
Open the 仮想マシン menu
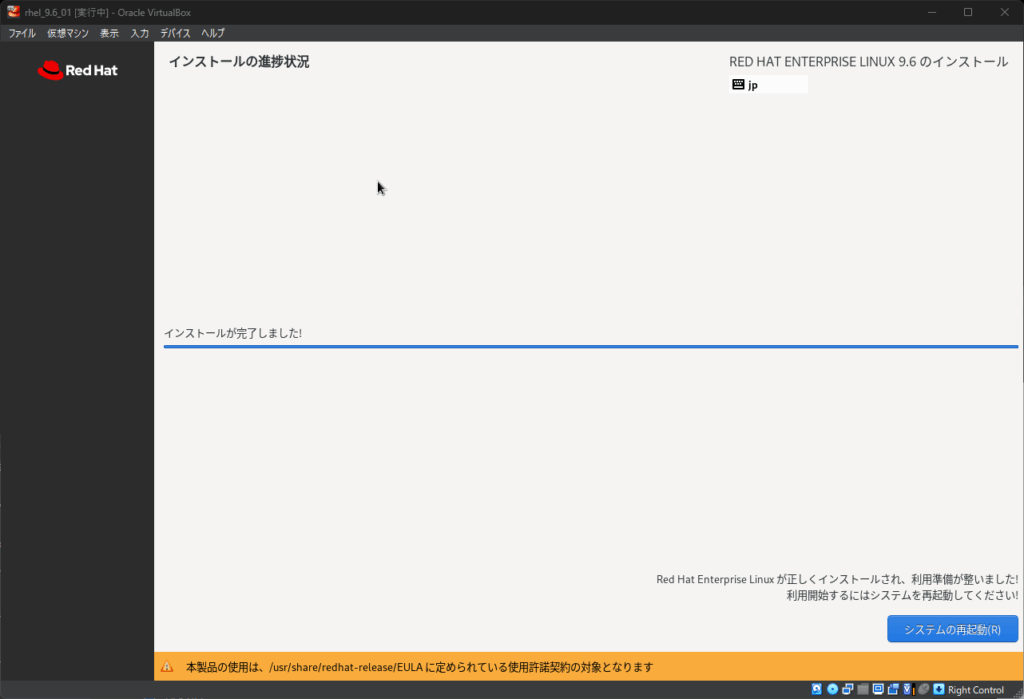pos(67,33)
